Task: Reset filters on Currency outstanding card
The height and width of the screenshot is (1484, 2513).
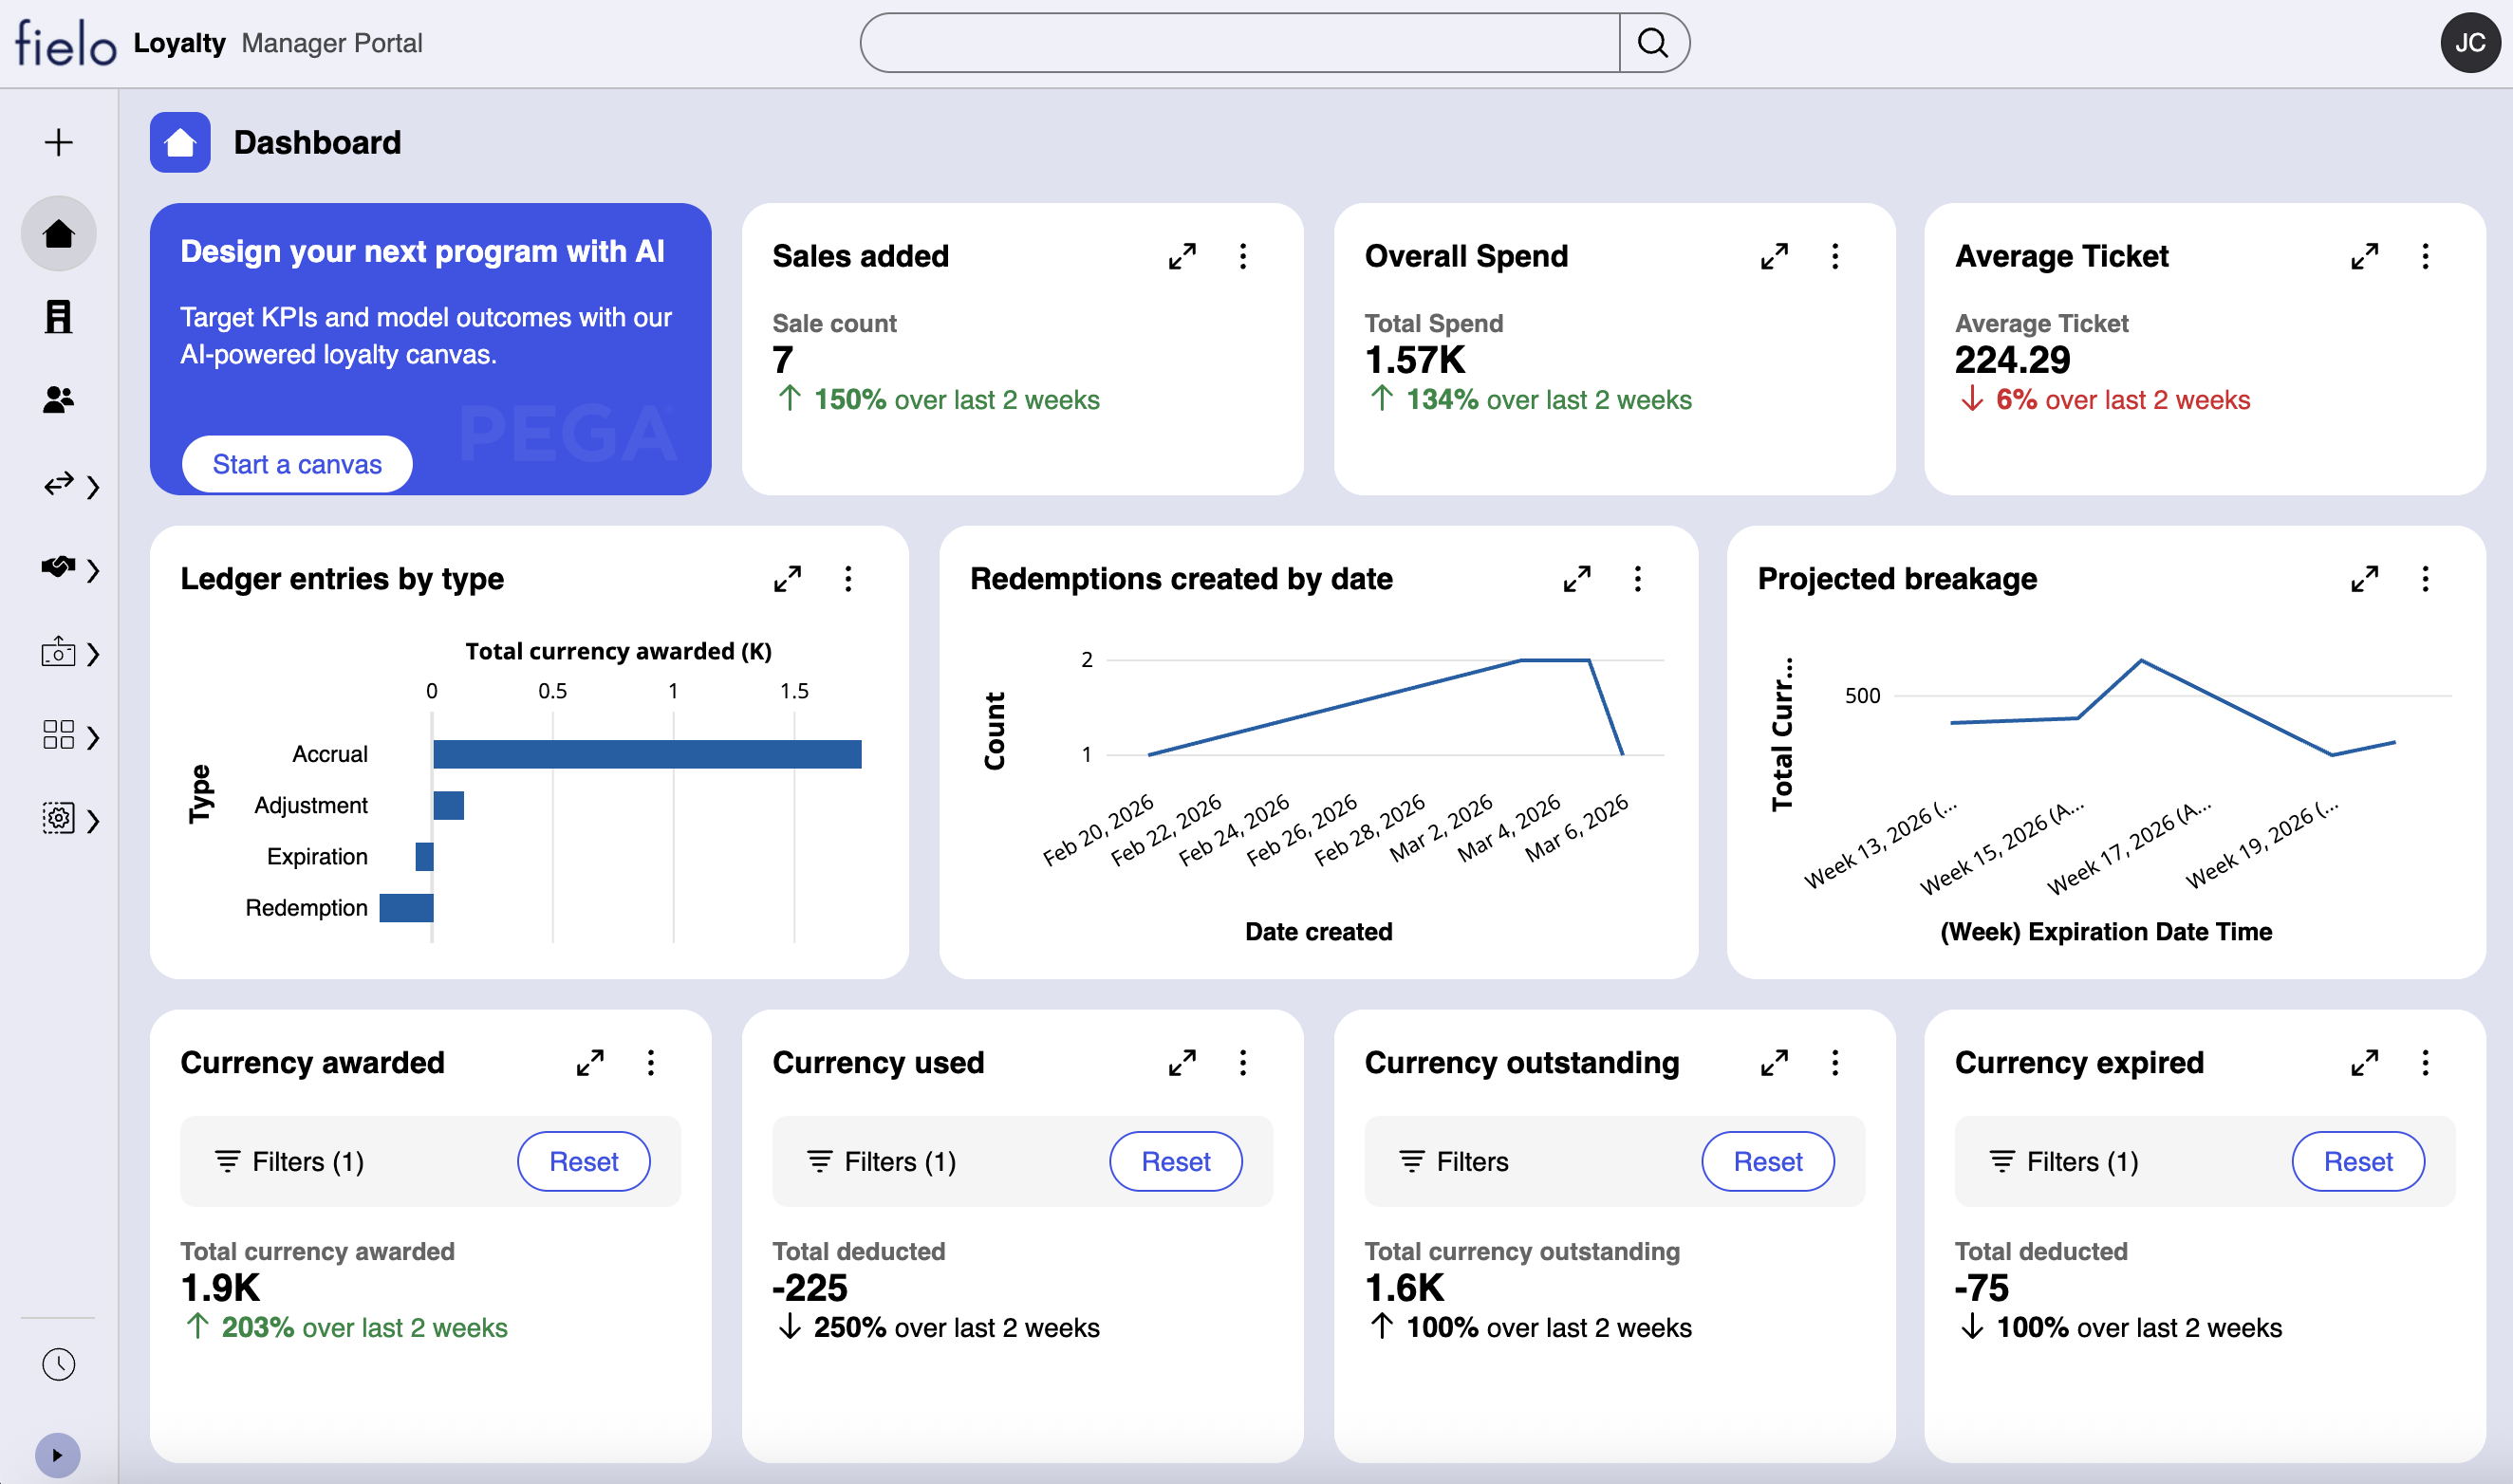Action: click(x=1767, y=1161)
